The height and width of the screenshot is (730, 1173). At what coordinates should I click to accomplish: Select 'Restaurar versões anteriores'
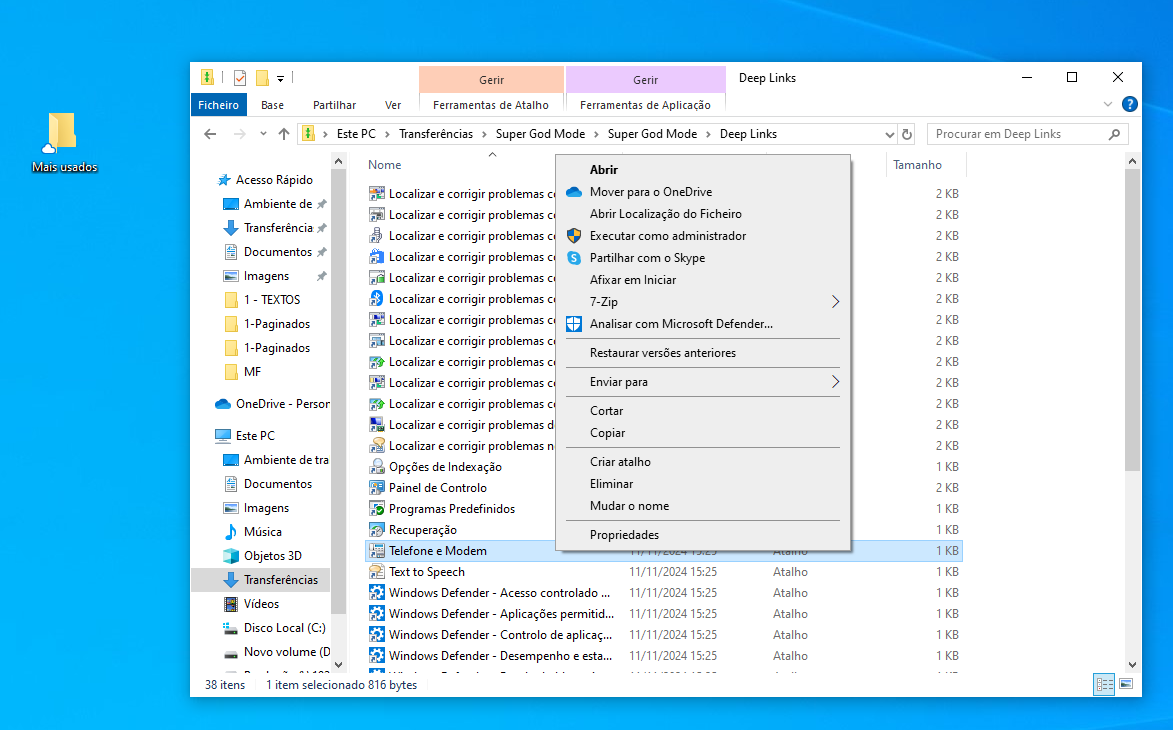point(663,354)
